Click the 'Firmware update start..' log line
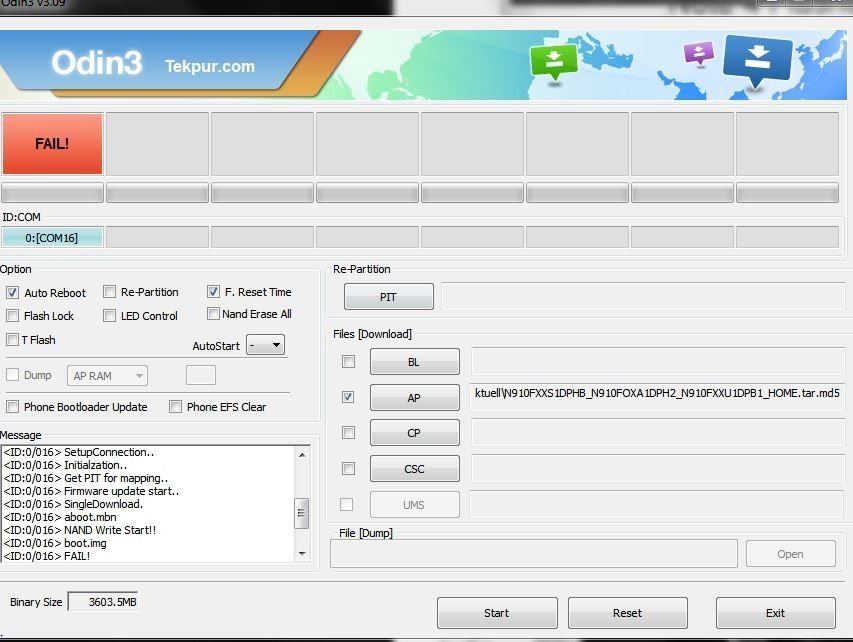Screen dimensions: 853x642 pyautogui.click(x=91, y=491)
